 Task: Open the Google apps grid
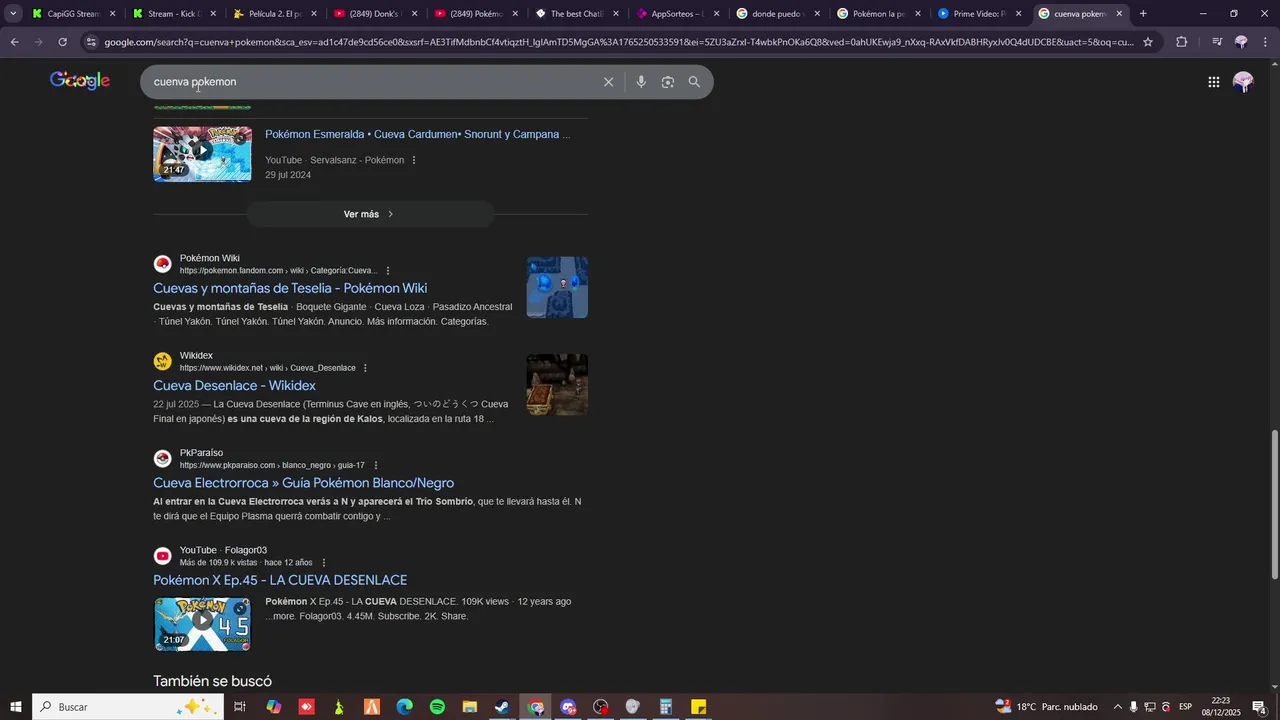pos(1213,82)
